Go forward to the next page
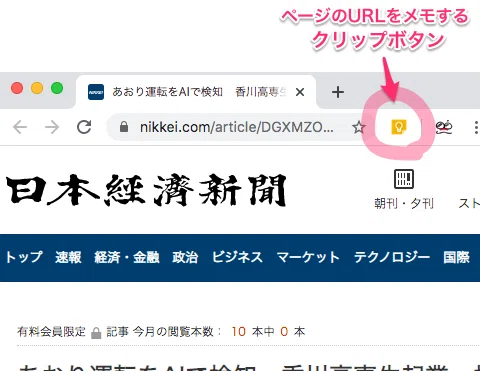The height and width of the screenshot is (371, 480). pos(52,127)
